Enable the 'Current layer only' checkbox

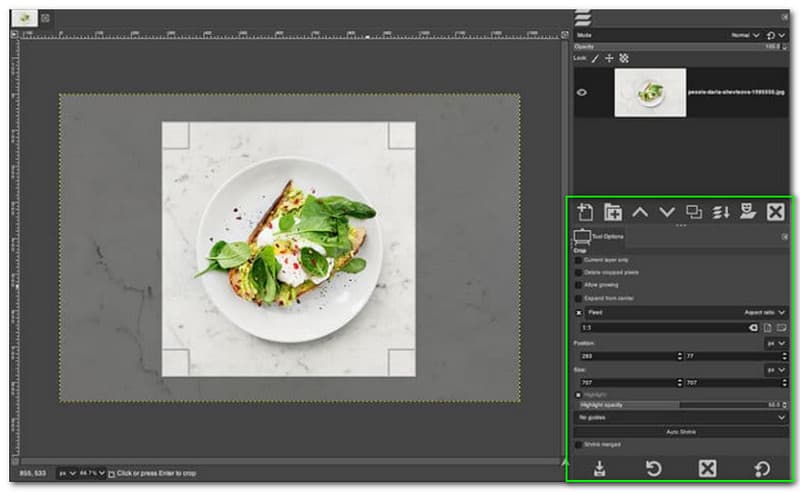tap(578, 260)
